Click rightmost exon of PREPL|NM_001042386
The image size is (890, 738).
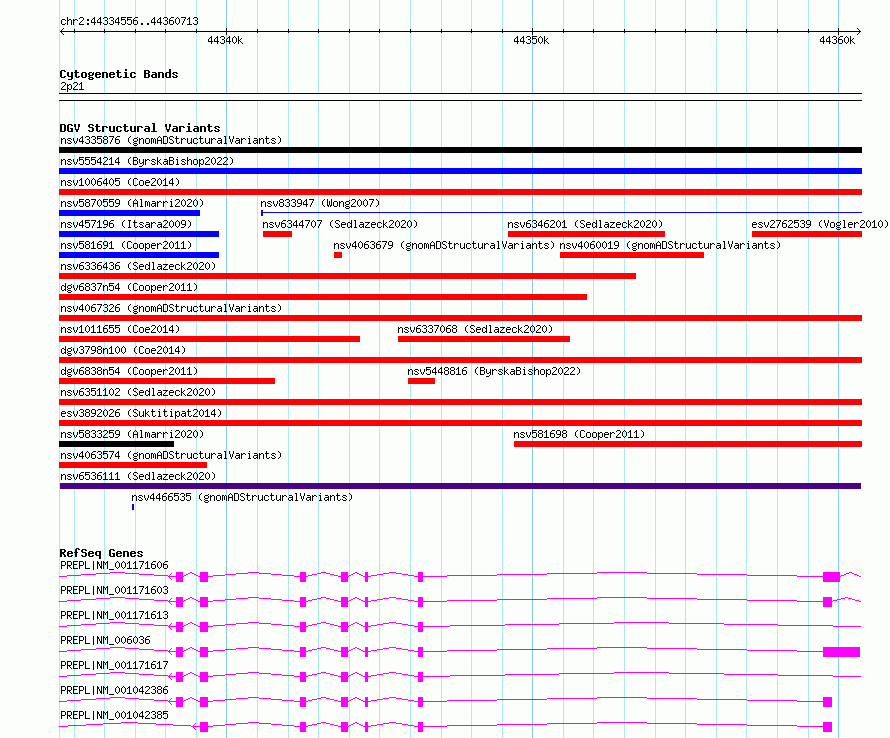coord(828,702)
